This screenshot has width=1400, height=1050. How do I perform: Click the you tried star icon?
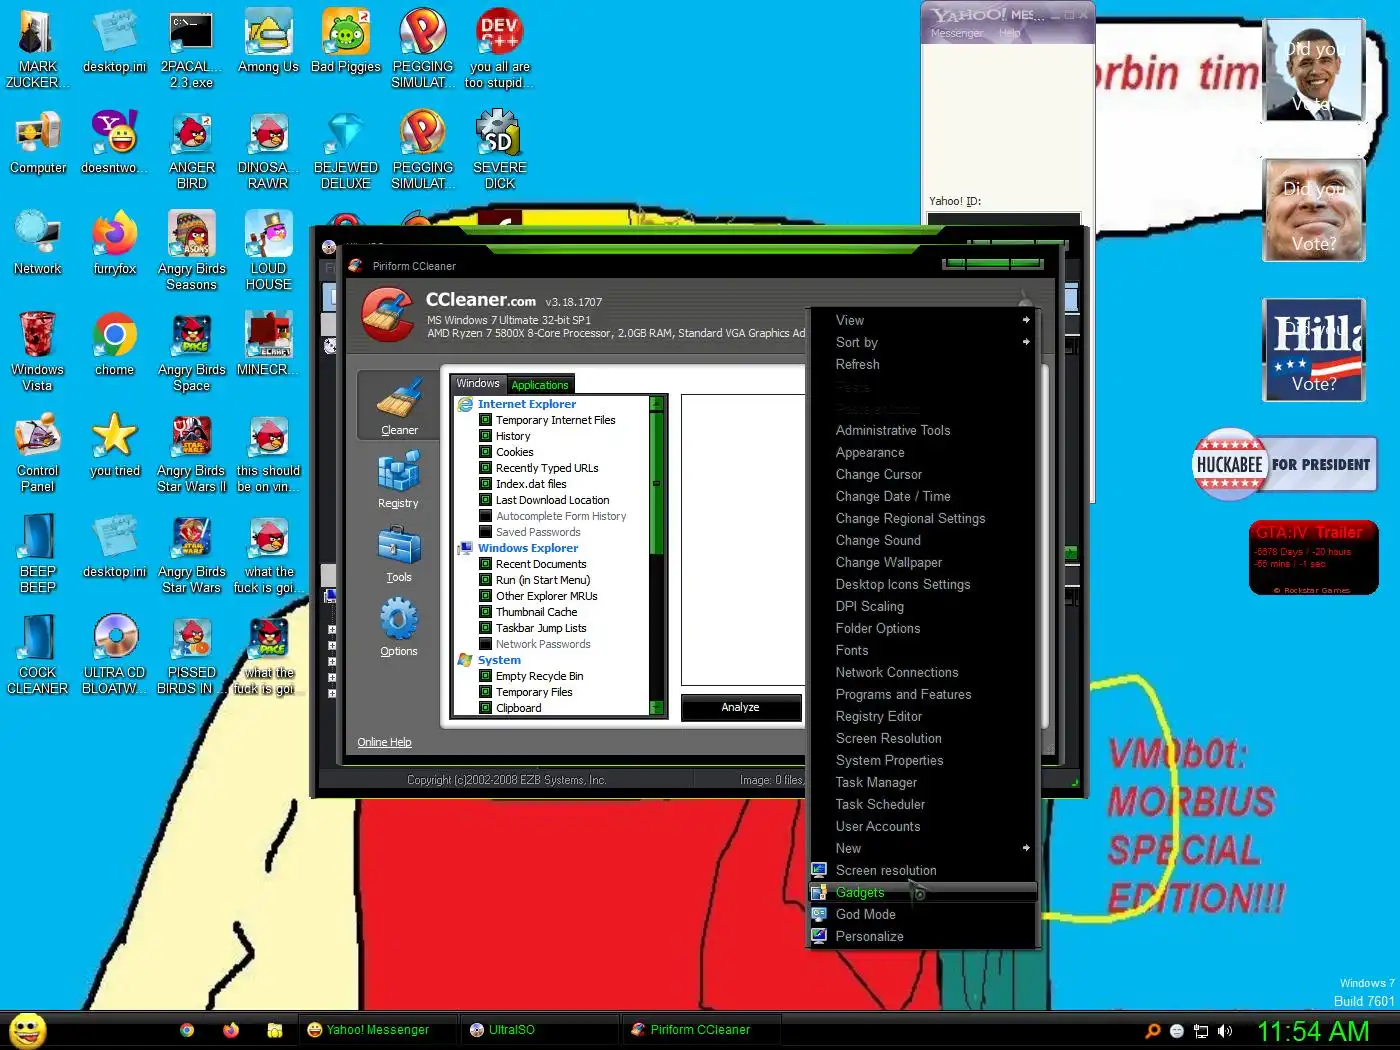[x=115, y=444]
